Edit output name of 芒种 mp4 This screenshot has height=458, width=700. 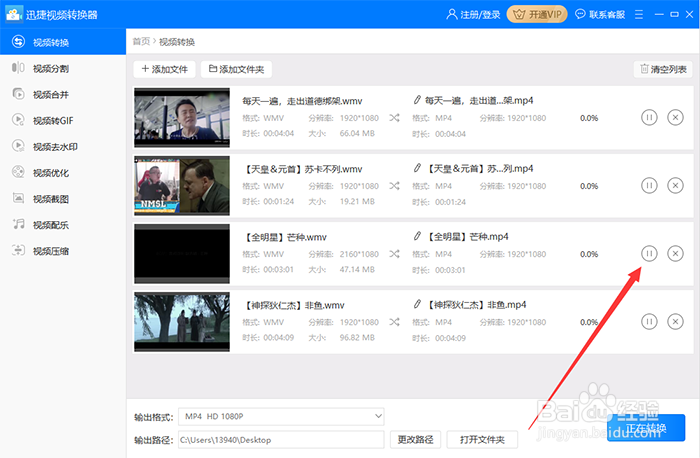[417, 236]
